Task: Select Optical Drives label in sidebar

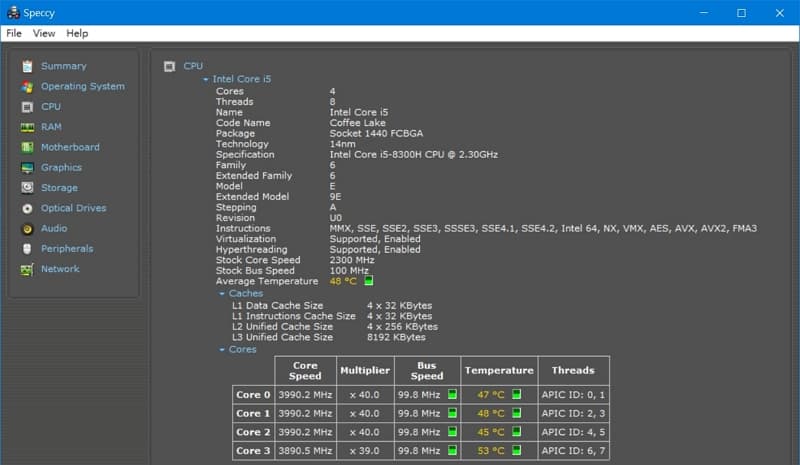Action: 74,208
